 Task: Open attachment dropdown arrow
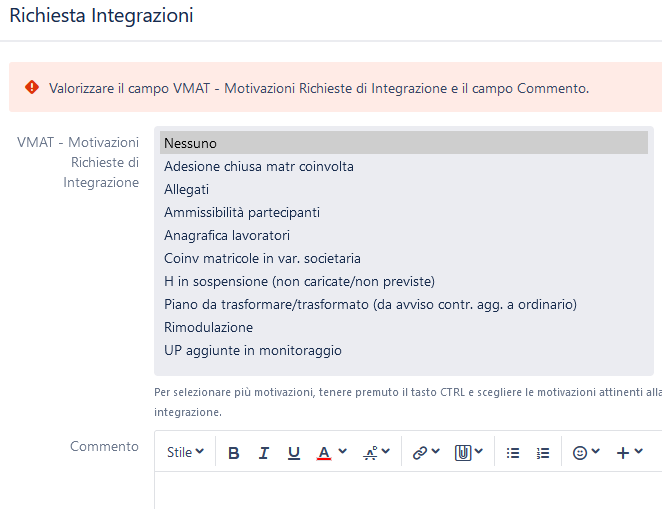pyautogui.click(x=479, y=451)
